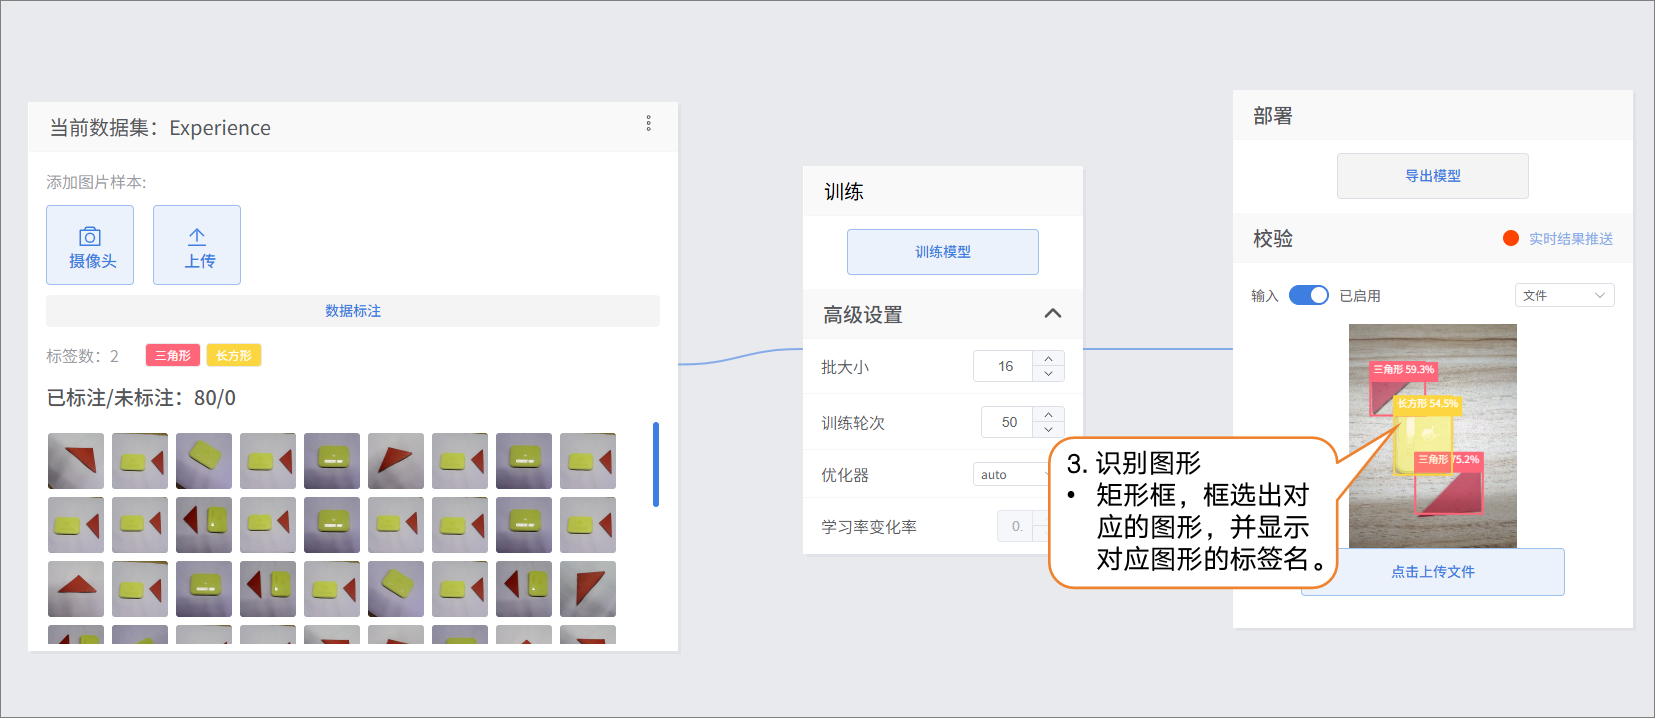Open the optimizer auto dropdown
1656x719 pixels.
(1010, 474)
